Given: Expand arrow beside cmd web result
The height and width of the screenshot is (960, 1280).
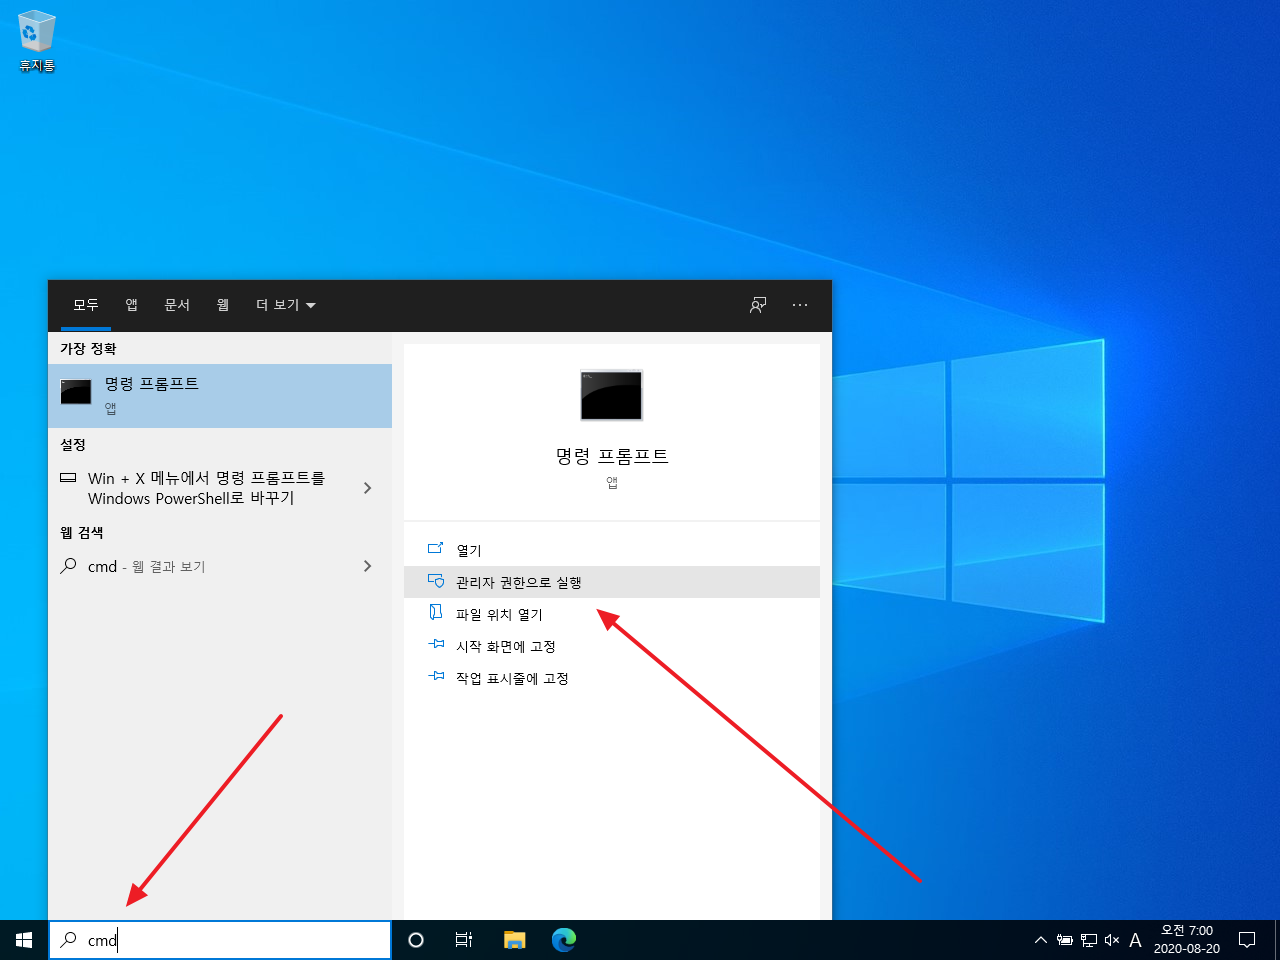Looking at the screenshot, I should 367,566.
